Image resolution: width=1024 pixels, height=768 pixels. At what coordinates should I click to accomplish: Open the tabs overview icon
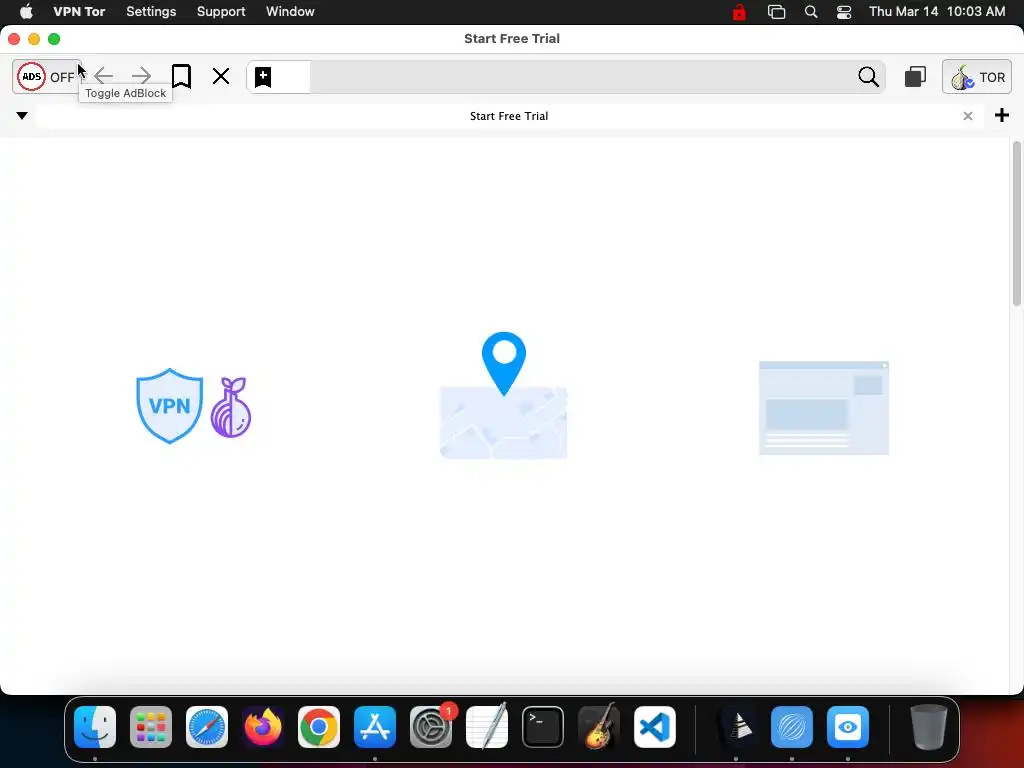(915, 76)
